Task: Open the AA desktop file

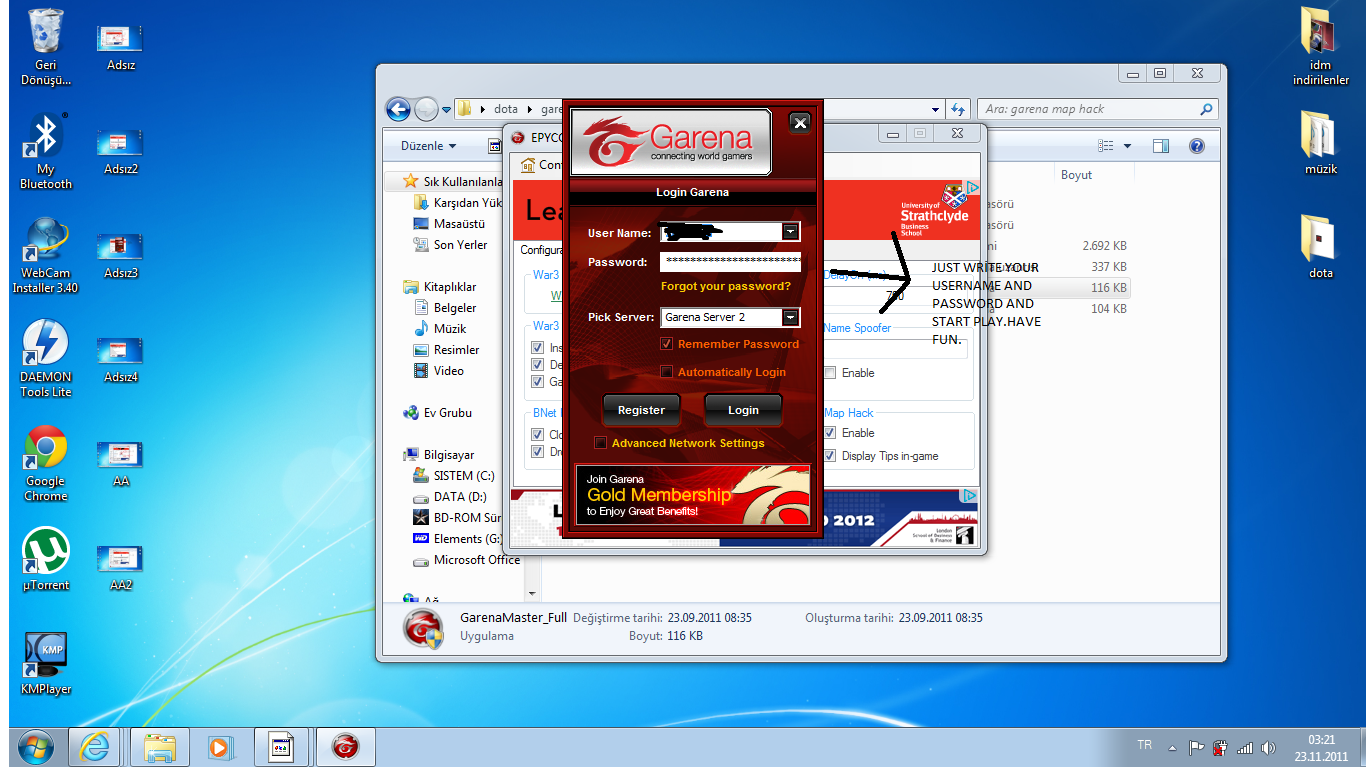Action: [120, 463]
